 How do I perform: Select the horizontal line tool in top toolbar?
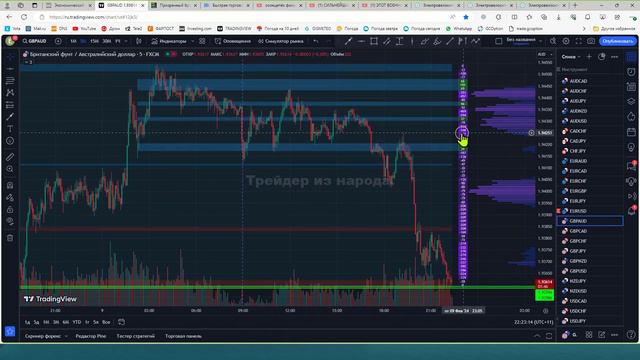click(x=361, y=41)
